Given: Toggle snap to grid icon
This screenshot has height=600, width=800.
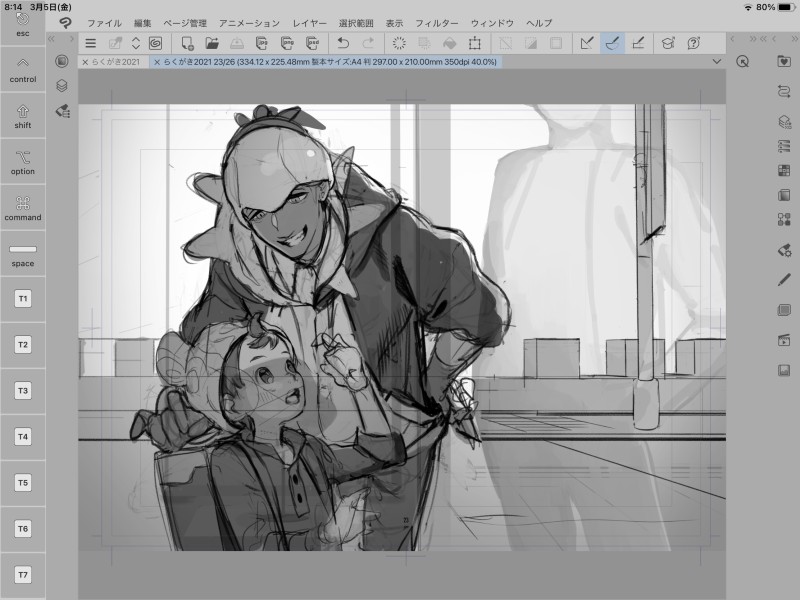Looking at the screenshot, I should [x=638, y=43].
